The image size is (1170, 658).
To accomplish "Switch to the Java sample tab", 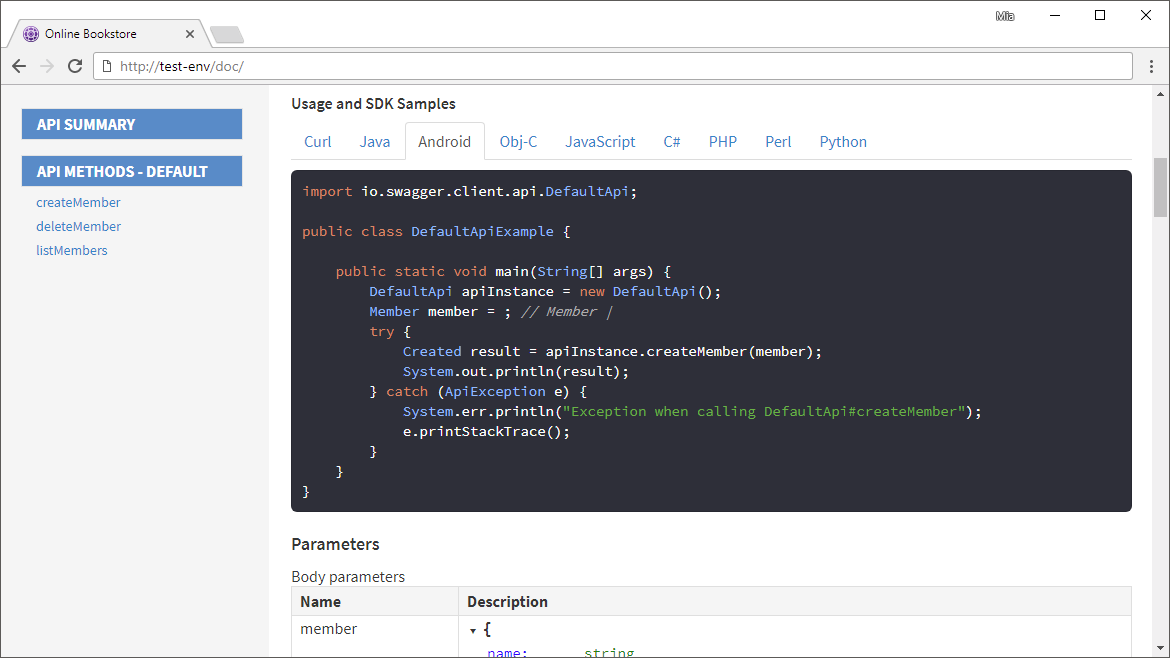I will point(375,142).
